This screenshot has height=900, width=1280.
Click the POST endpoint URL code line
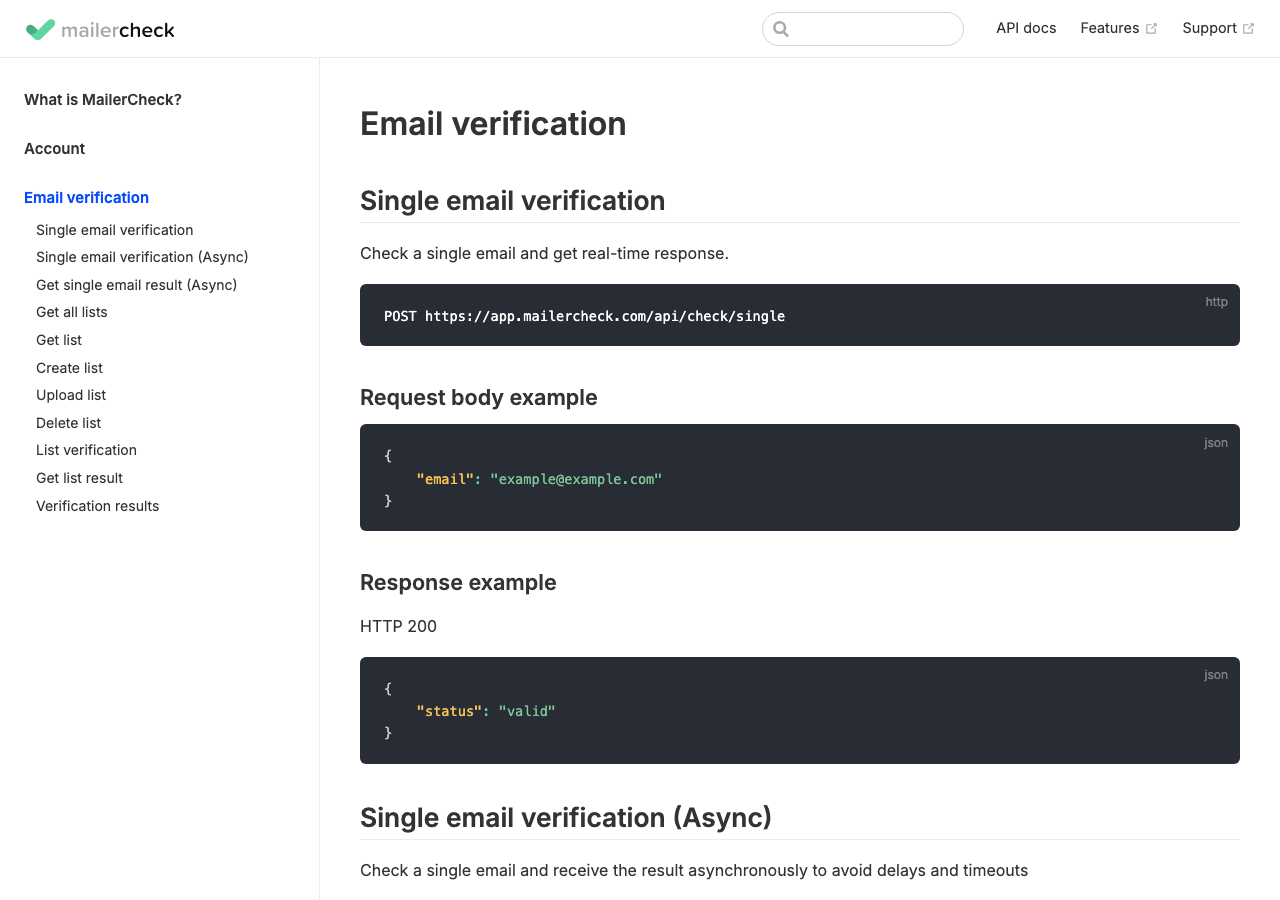pyautogui.click(x=585, y=316)
